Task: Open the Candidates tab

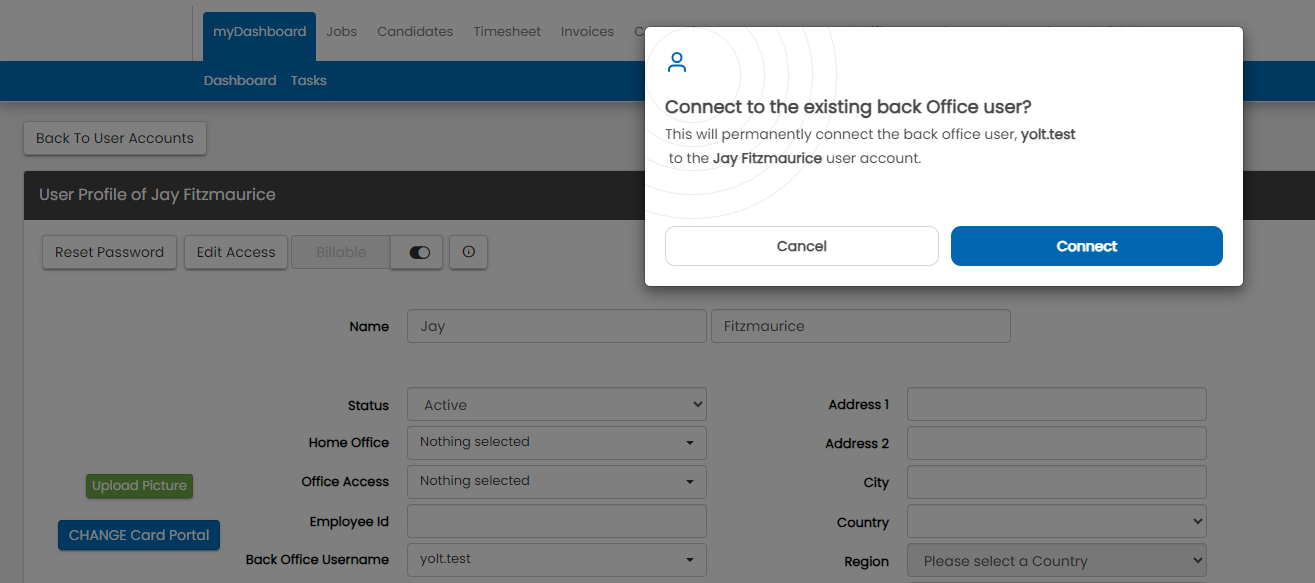Action: click(415, 31)
